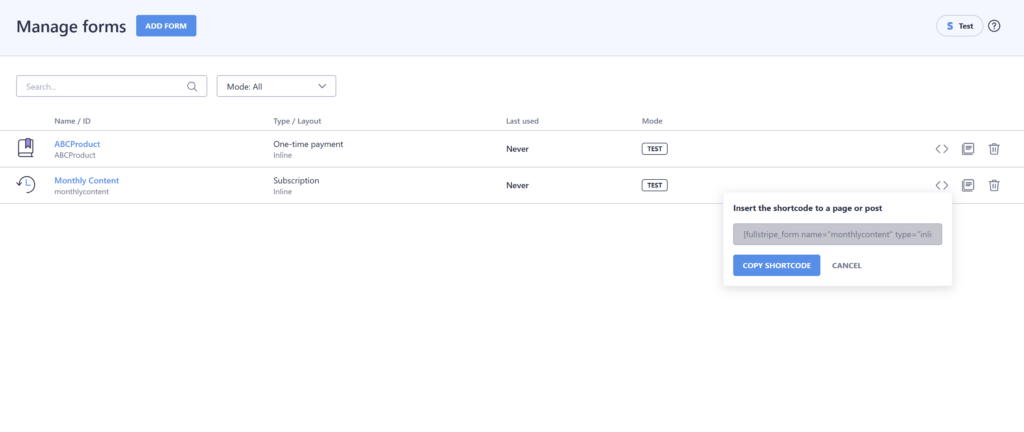The height and width of the screenshot is (432, 1024).
Task: Select the fullstripe_form shortcode text field
Action: click(837, 235)
